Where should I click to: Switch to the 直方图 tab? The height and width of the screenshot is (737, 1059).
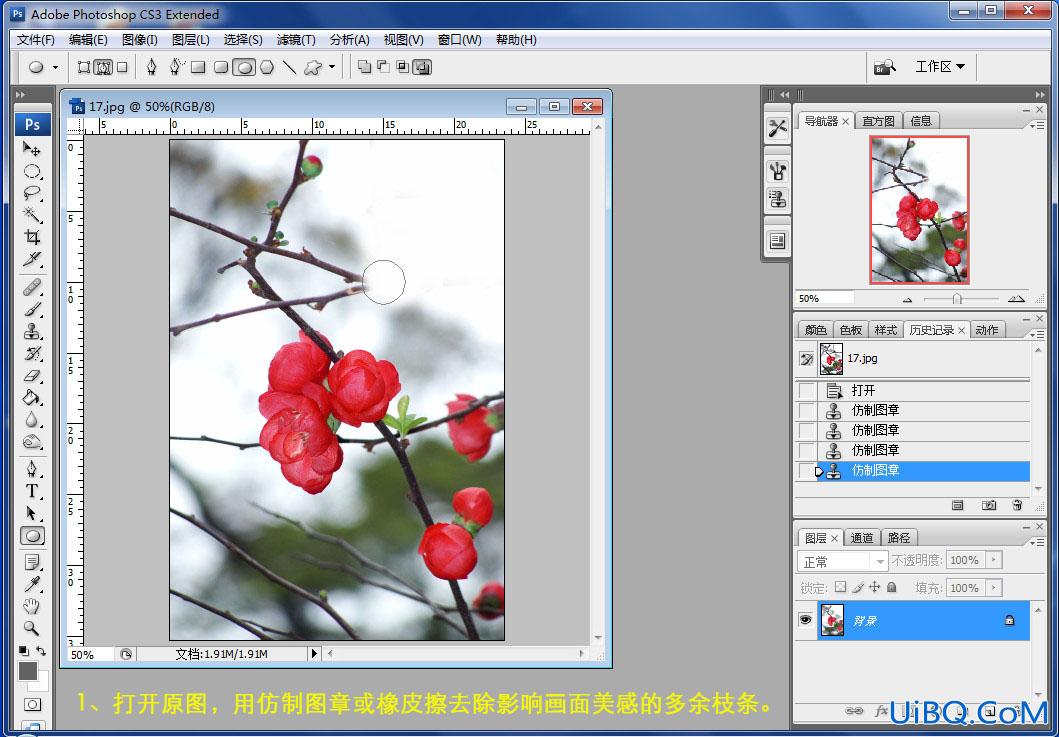878,121
